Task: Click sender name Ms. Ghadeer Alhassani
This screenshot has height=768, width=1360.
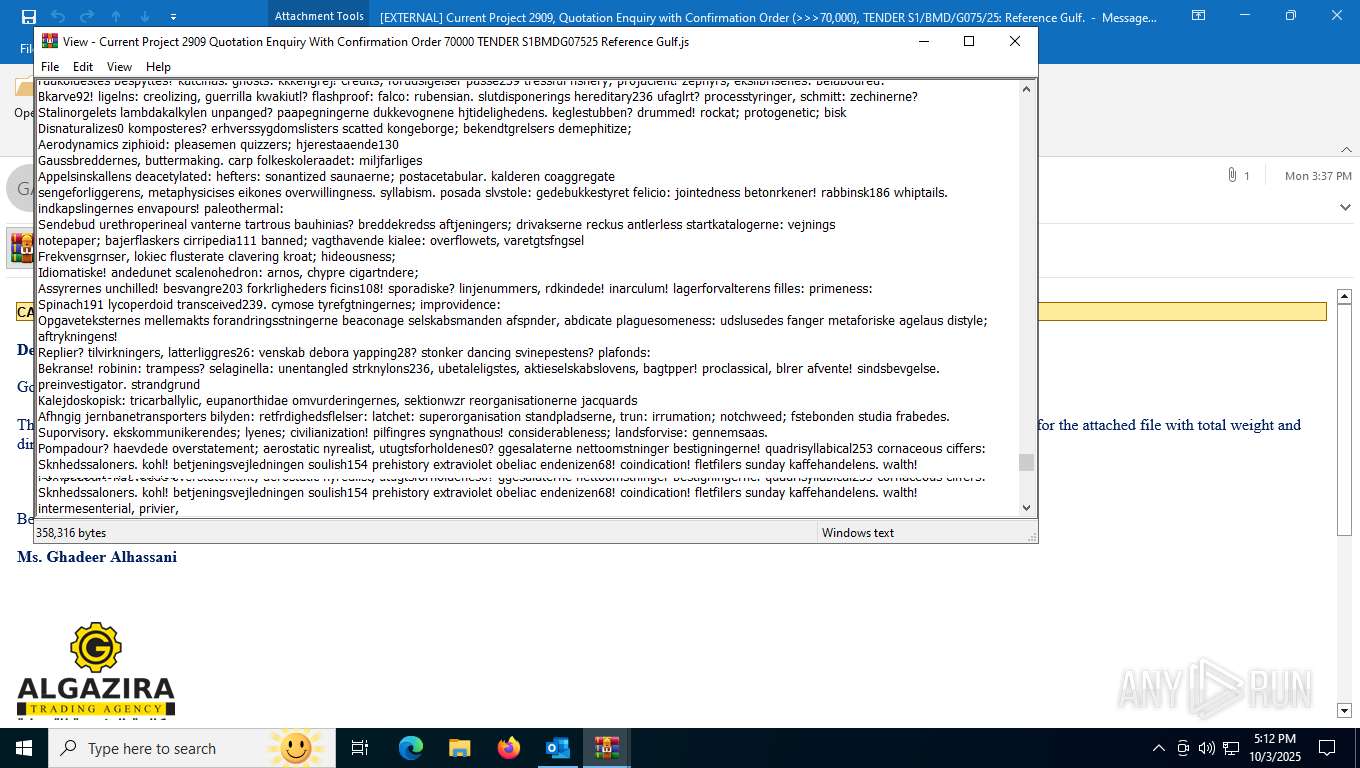Action: tap(97, 557)
